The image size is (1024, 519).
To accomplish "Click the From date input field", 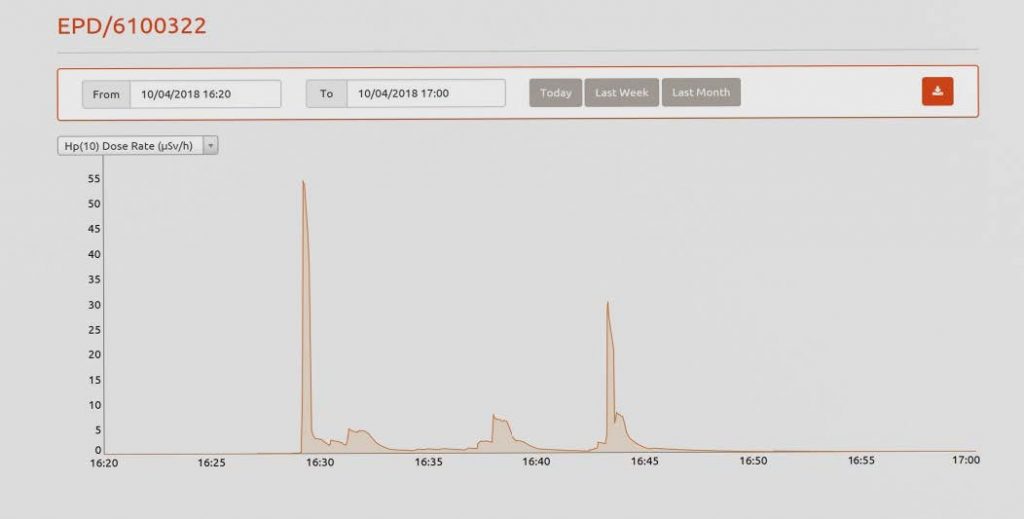I will [x=205, y=94].
